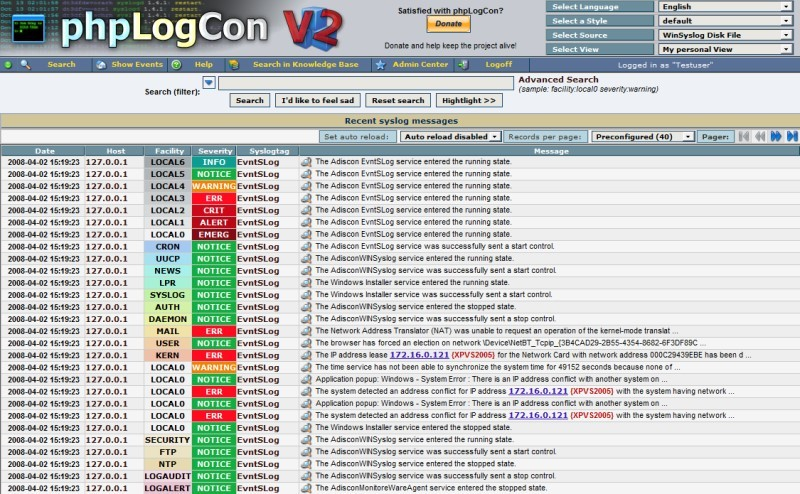Click the I'd like to feel sad button
800x494 pixels.
pos(318,101)
